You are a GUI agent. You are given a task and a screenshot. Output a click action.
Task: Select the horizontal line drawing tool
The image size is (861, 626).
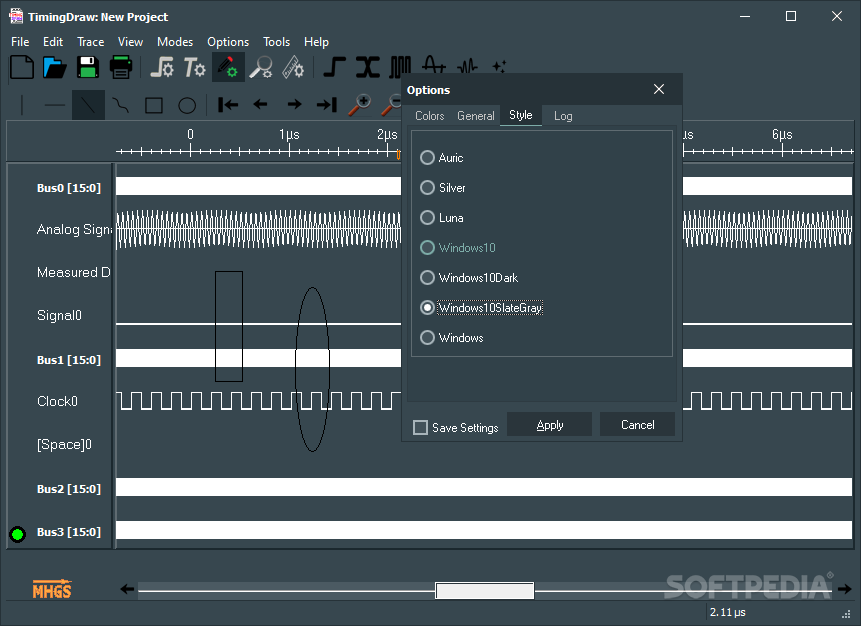pos(55,105)
